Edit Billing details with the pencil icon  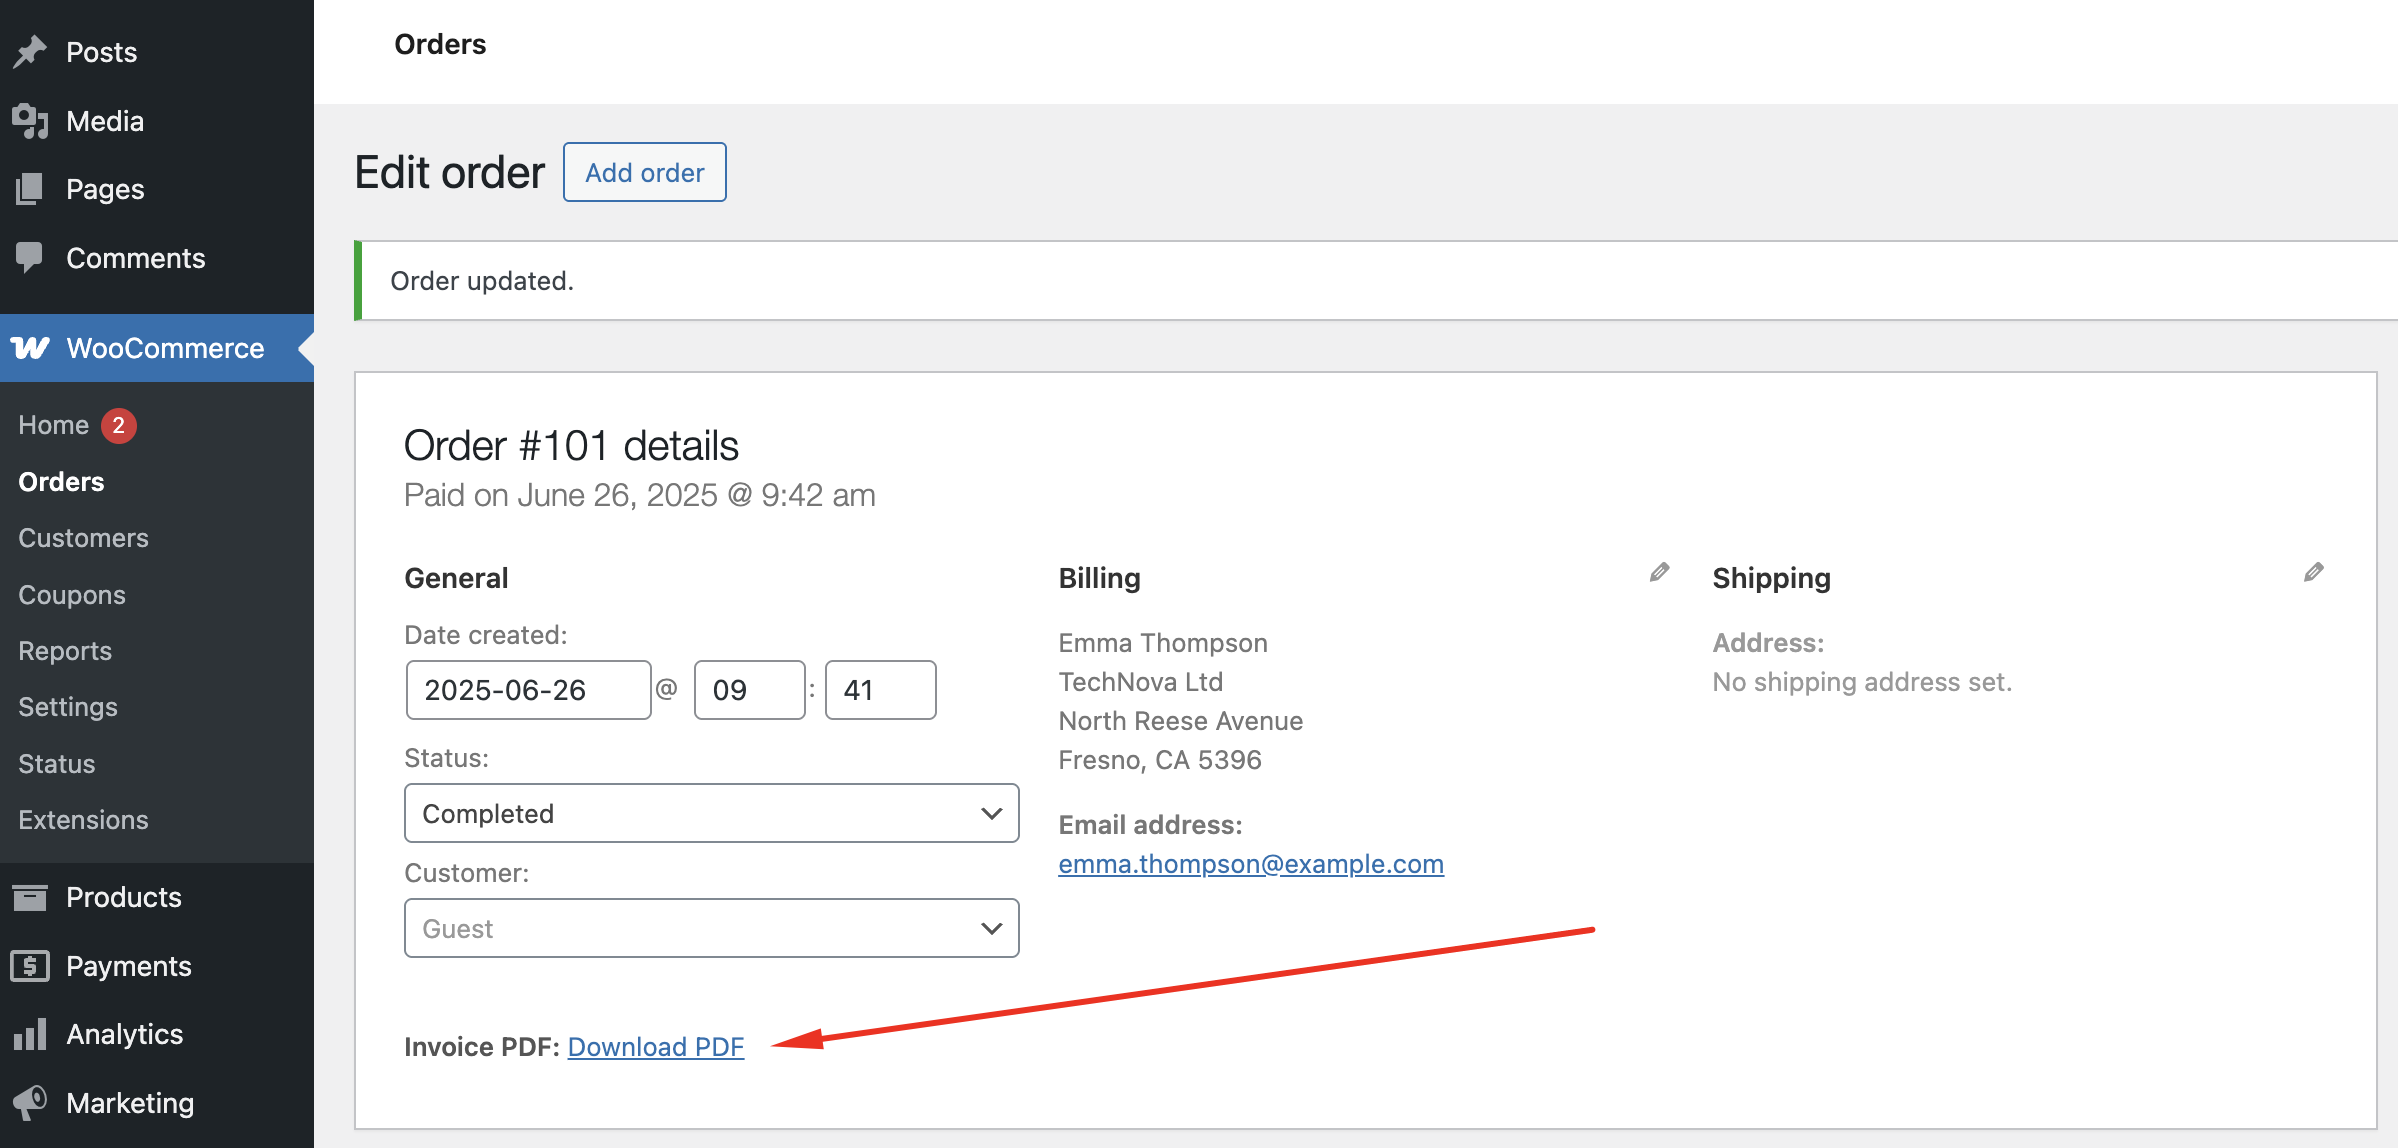[1658, 572]
